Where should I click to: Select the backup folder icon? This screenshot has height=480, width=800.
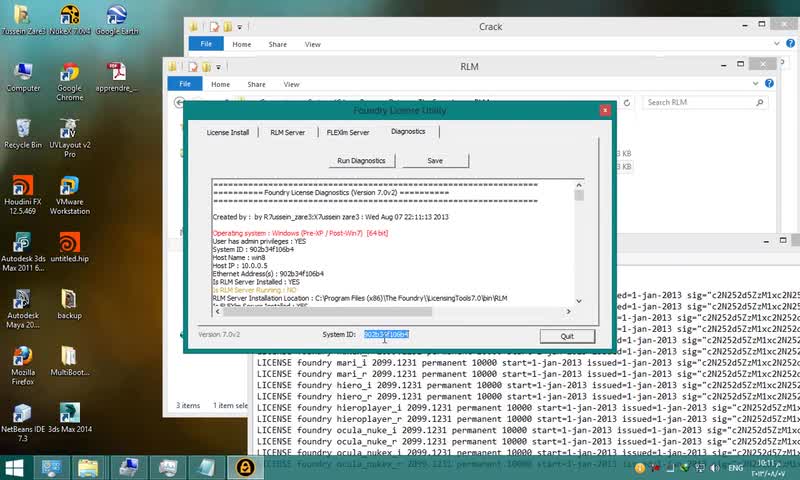[69, 305]
